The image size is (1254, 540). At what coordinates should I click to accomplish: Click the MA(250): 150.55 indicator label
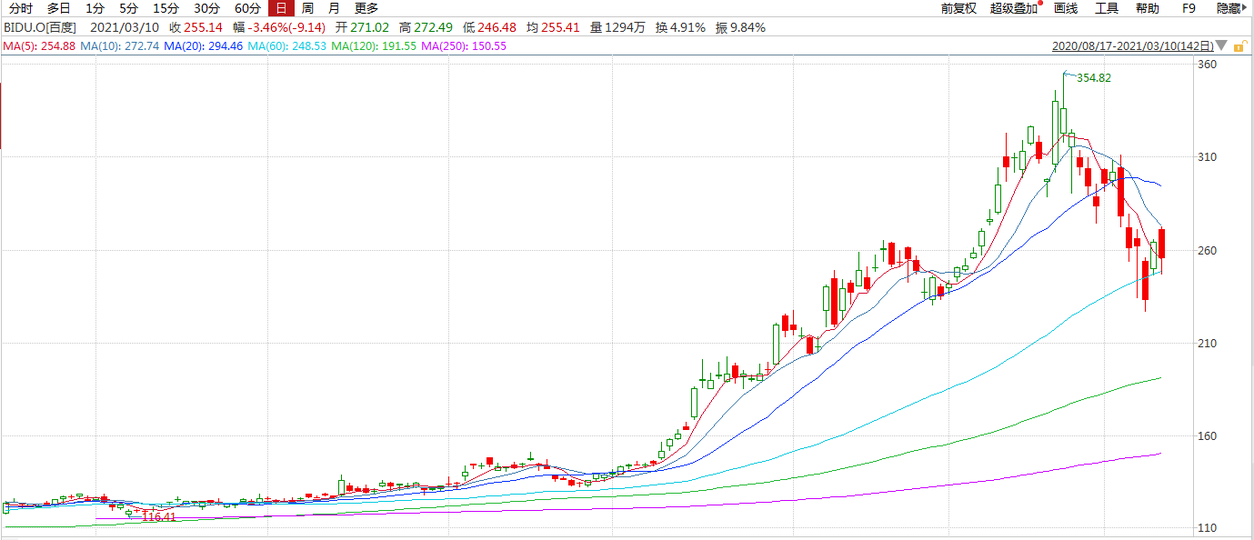(x=464, y=46)
